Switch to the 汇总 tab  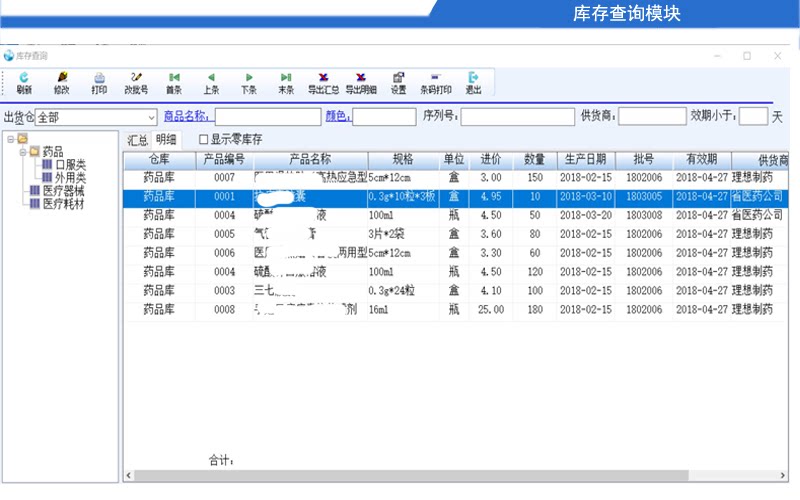pos(138,140)
